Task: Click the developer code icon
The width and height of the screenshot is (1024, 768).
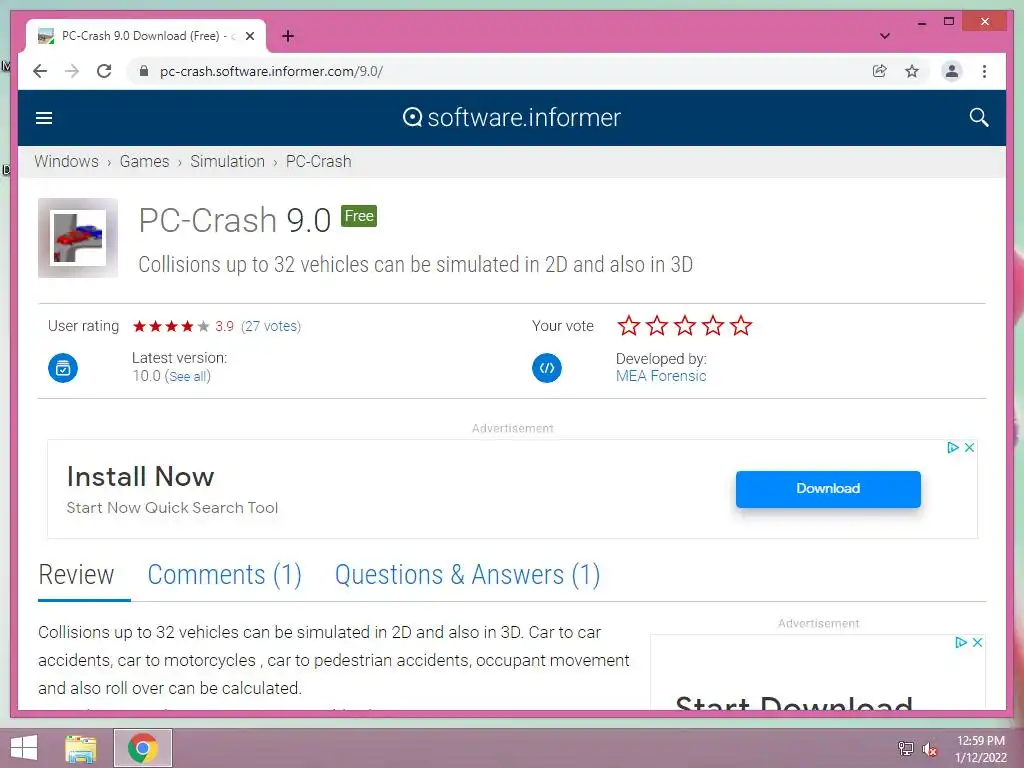Action: coord(547,368)
